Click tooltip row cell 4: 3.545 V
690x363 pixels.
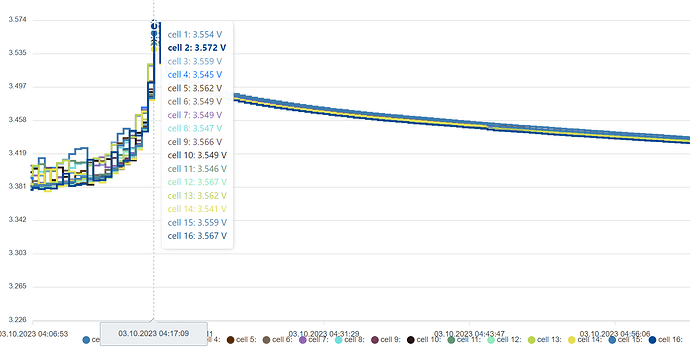point(195,74)
